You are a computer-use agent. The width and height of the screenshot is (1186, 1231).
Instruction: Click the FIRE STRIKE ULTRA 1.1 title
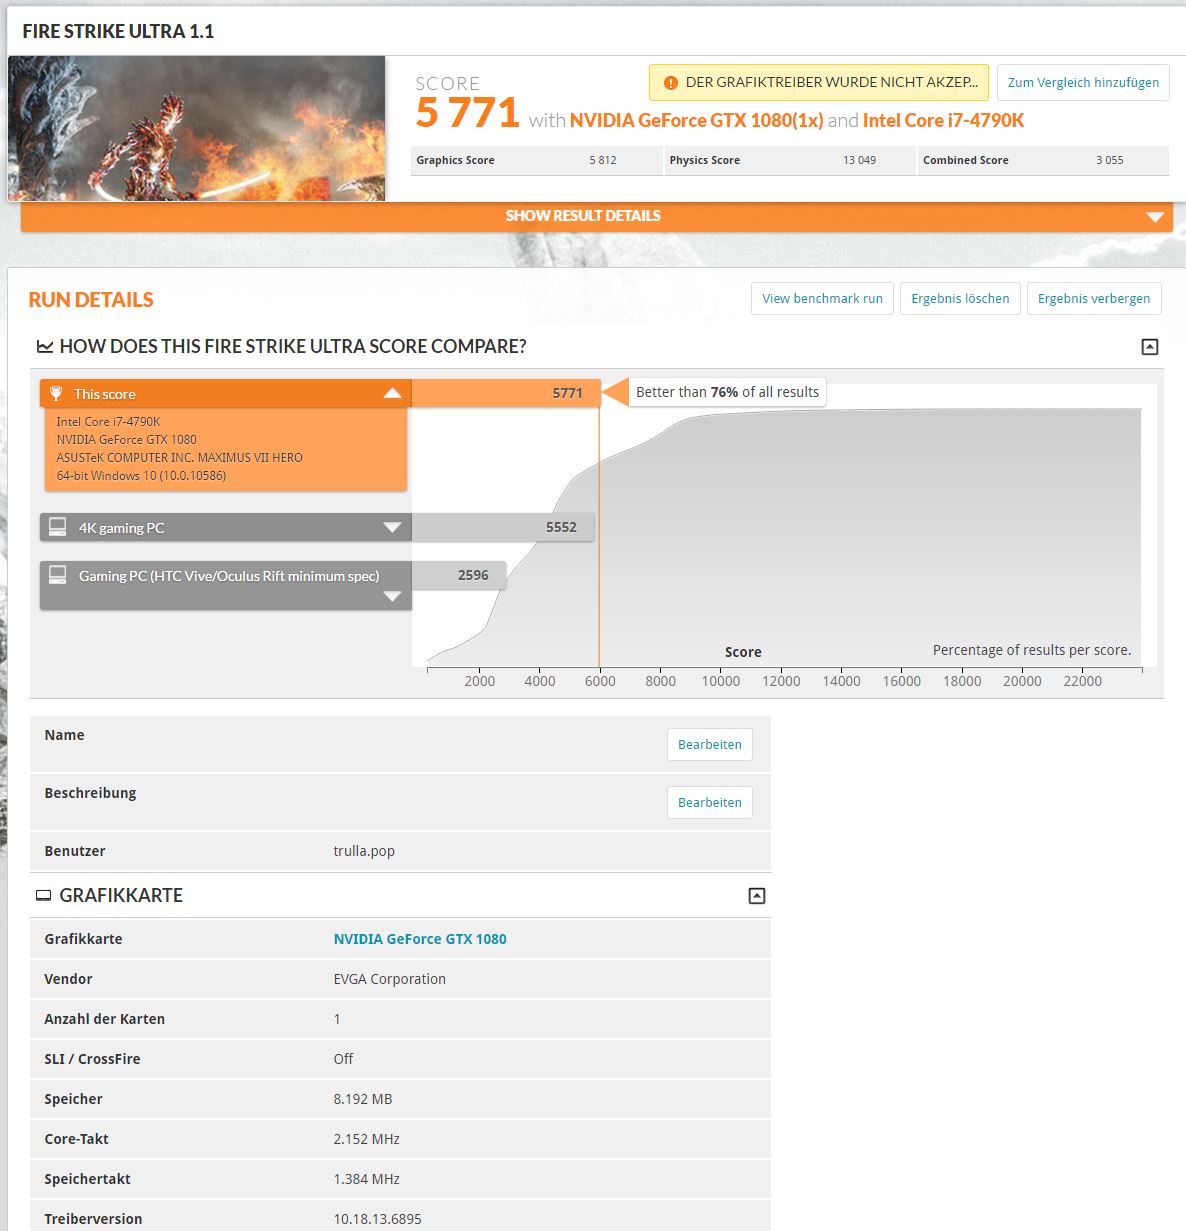[118, 31]
